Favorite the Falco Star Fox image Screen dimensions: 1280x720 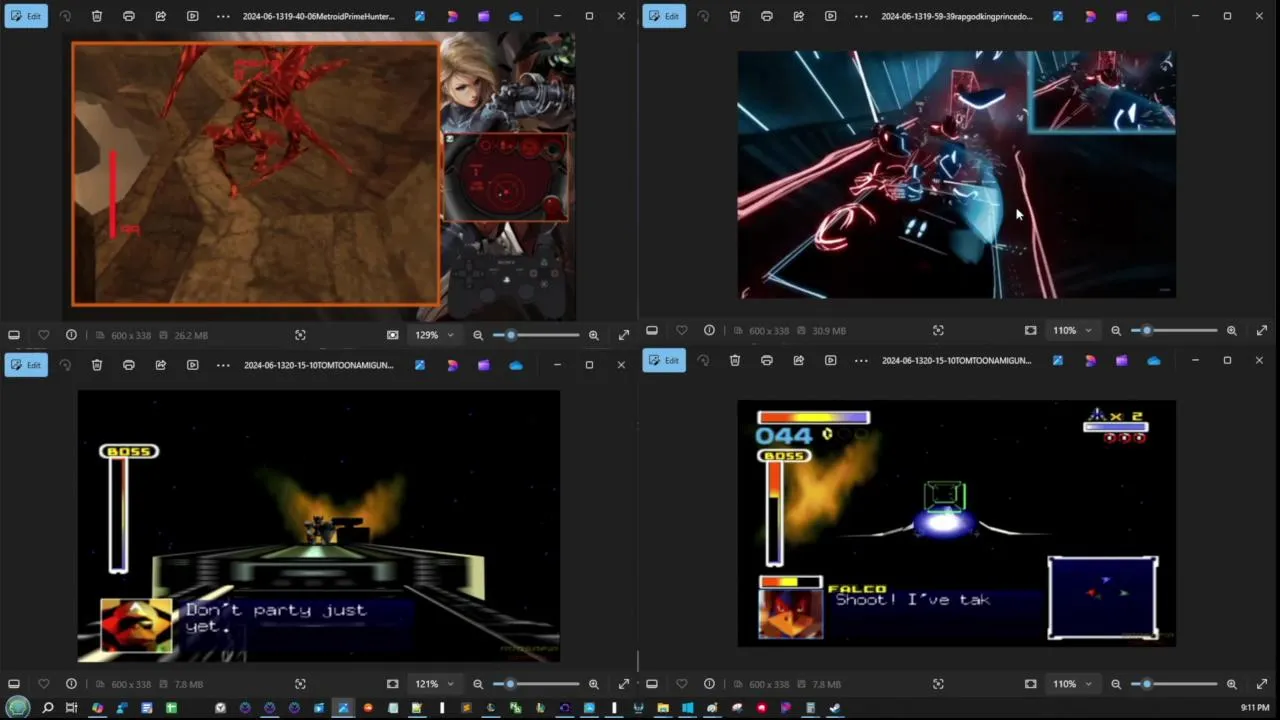point(681,684)
